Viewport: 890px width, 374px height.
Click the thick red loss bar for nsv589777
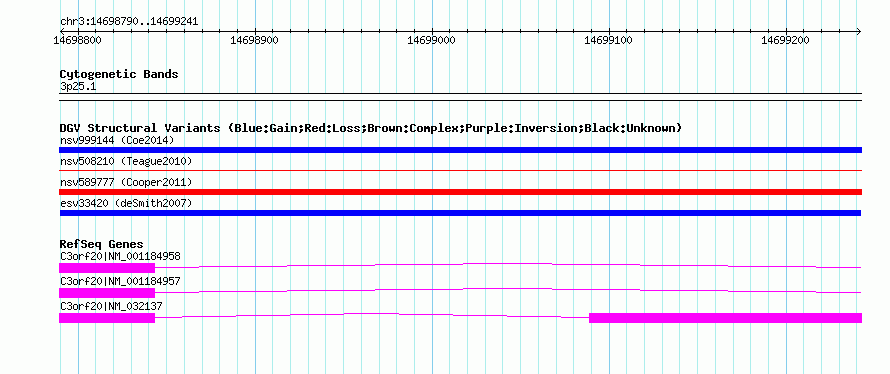click(x=460, y=192)
